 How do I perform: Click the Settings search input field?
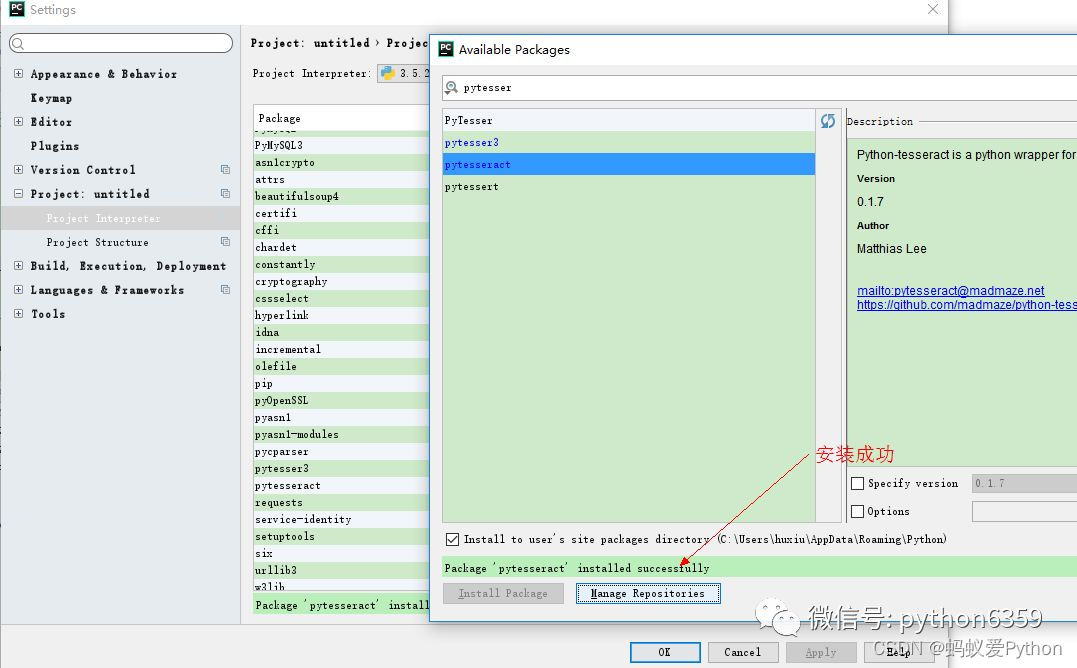(121, 43)
